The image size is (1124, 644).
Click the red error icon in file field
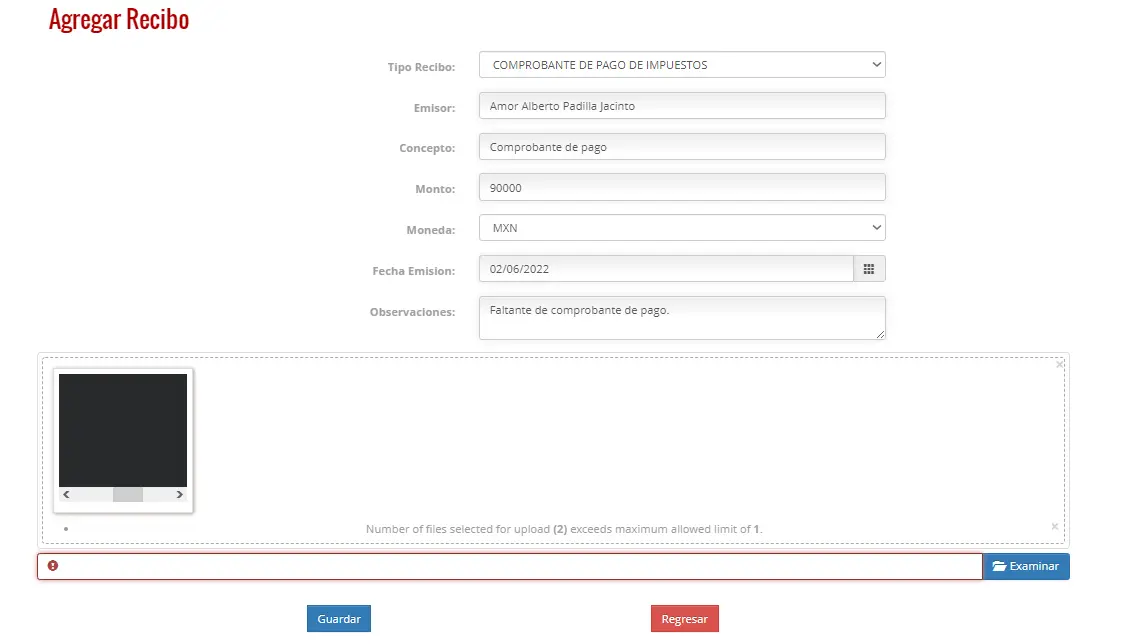pos(52,566)
